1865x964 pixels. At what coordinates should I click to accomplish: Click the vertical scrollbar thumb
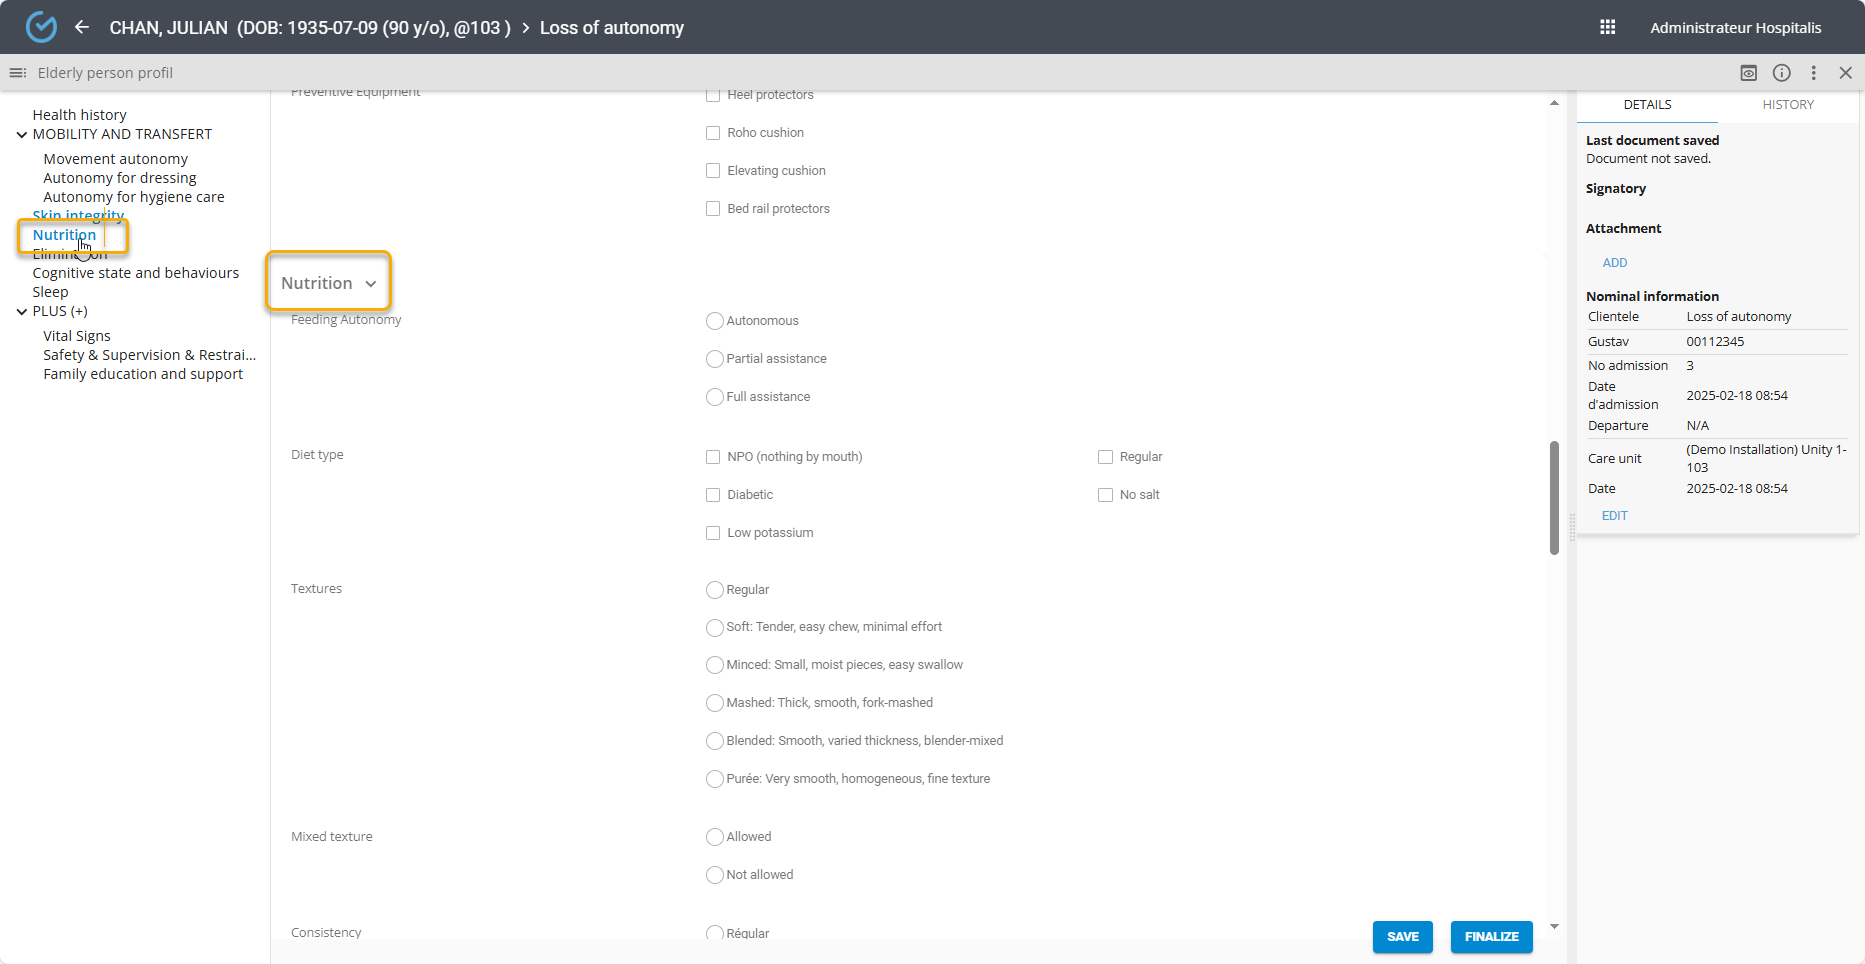pyautogui.click(x=1554, y=497)
